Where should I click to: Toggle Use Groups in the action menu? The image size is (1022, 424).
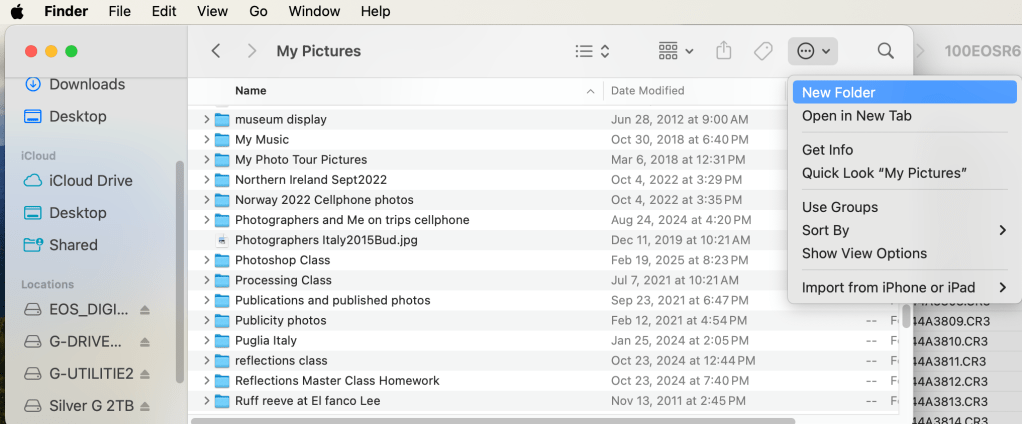click(839, 207)
